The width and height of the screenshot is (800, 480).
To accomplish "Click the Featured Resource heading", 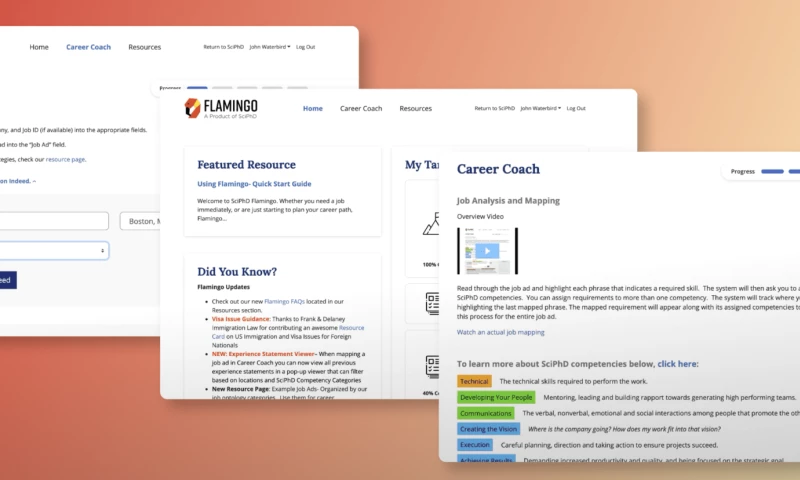I will tap(246, 165).
